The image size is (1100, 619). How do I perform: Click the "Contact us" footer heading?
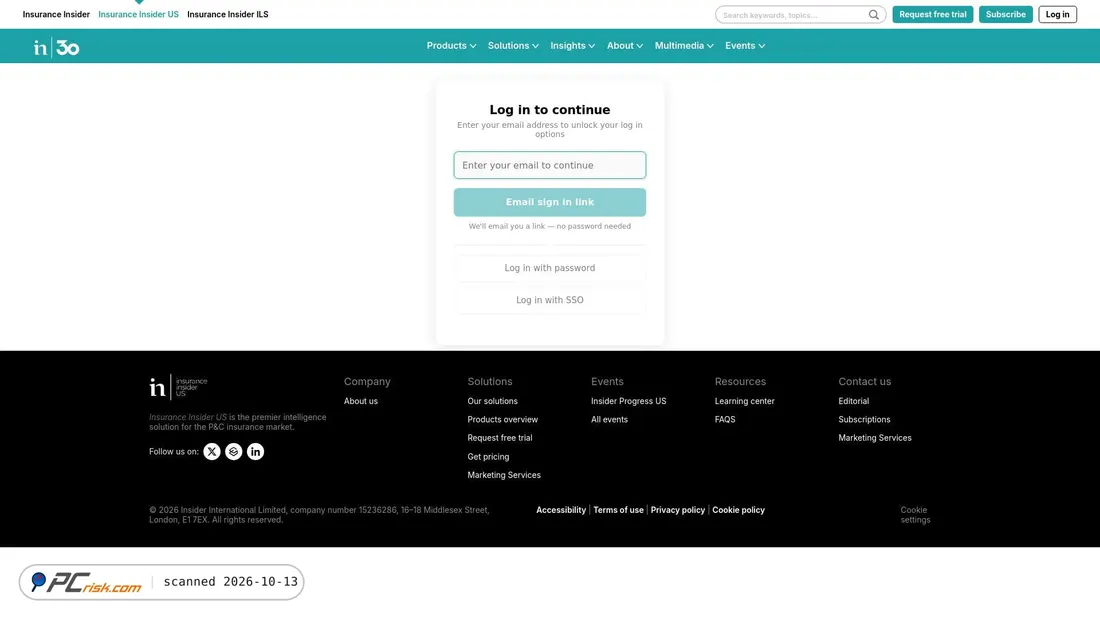click(x=864, y=382)
